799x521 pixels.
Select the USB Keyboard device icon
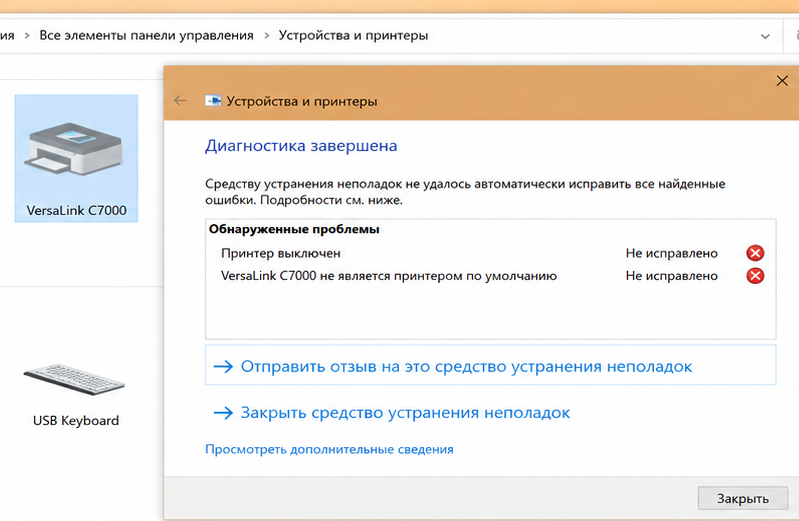coord(74,379)
